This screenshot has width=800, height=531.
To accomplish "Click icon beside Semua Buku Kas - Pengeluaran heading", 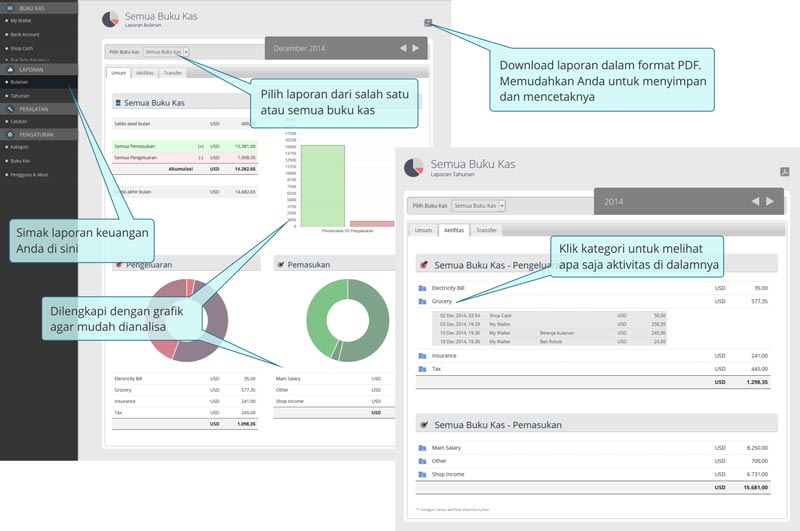I will coord(423,265).
